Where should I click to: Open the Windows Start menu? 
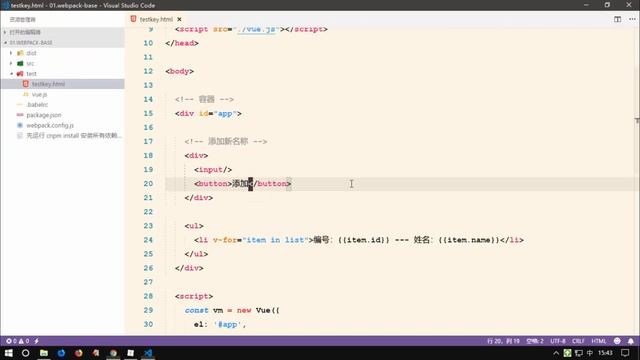point(9,353)
